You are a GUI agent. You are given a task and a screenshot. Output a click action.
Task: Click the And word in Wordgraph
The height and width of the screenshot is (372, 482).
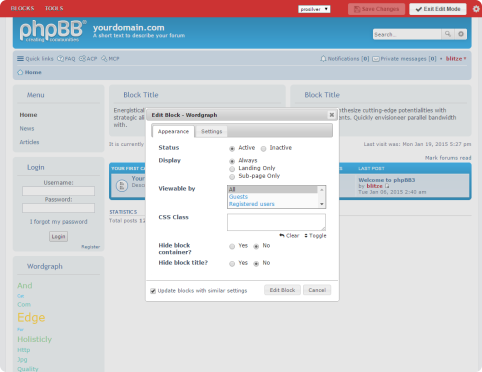(x=25, y=286)
